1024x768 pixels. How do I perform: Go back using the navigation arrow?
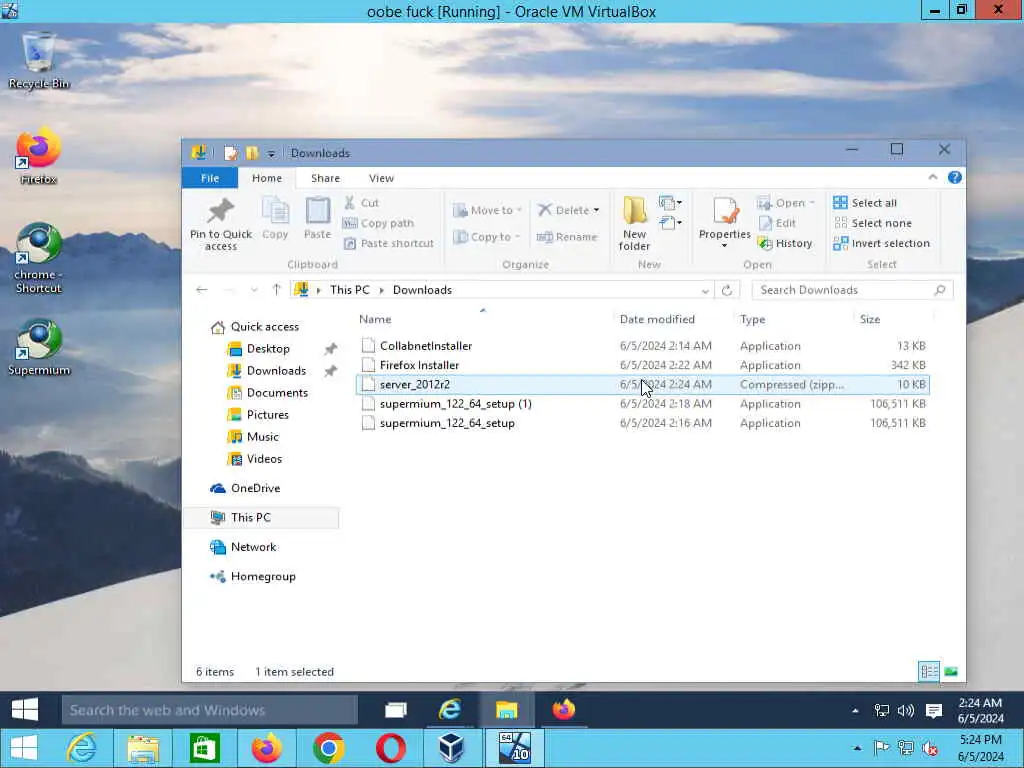tap(202, 290)
